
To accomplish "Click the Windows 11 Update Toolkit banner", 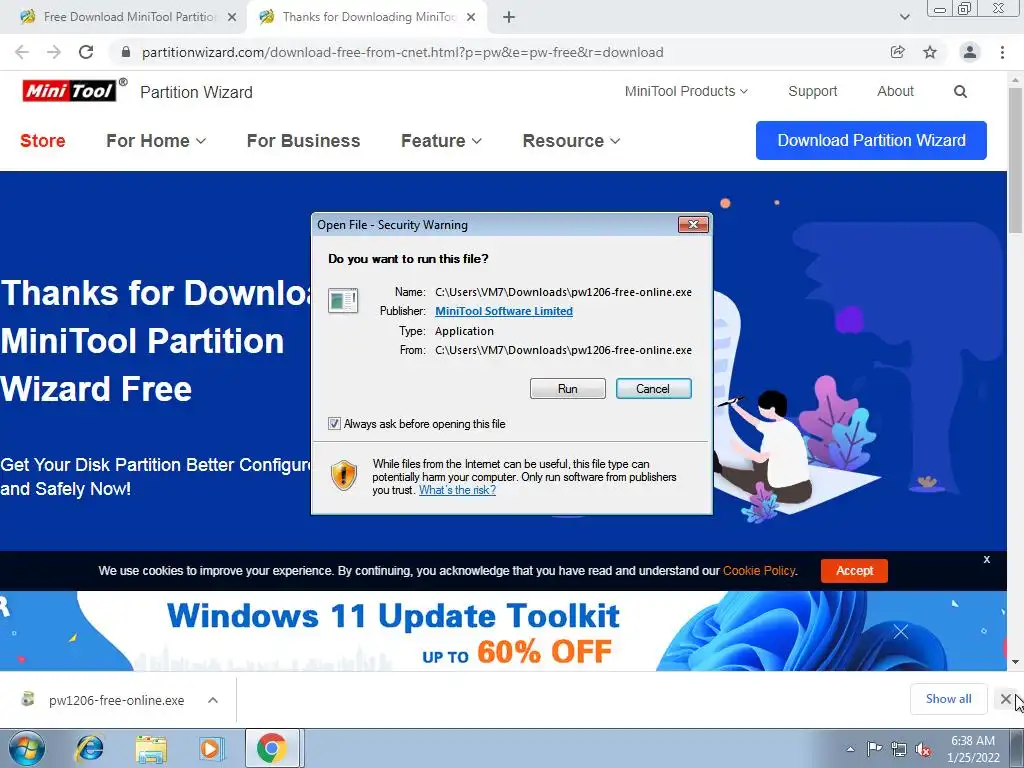I will (x=503, y=632).
